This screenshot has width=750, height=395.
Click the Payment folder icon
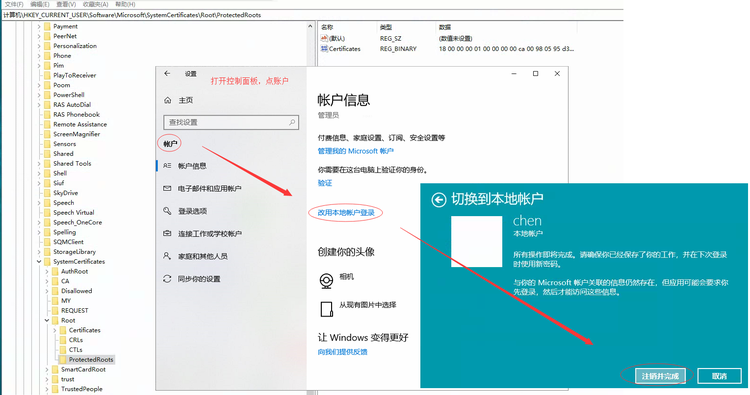(x=47, y=26)
